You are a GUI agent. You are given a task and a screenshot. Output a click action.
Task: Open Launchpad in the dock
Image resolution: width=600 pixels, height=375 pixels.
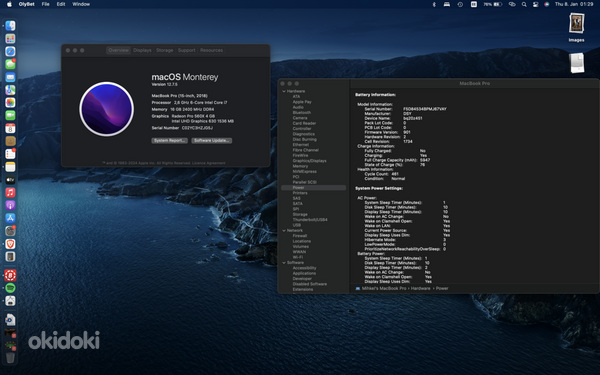10,39
